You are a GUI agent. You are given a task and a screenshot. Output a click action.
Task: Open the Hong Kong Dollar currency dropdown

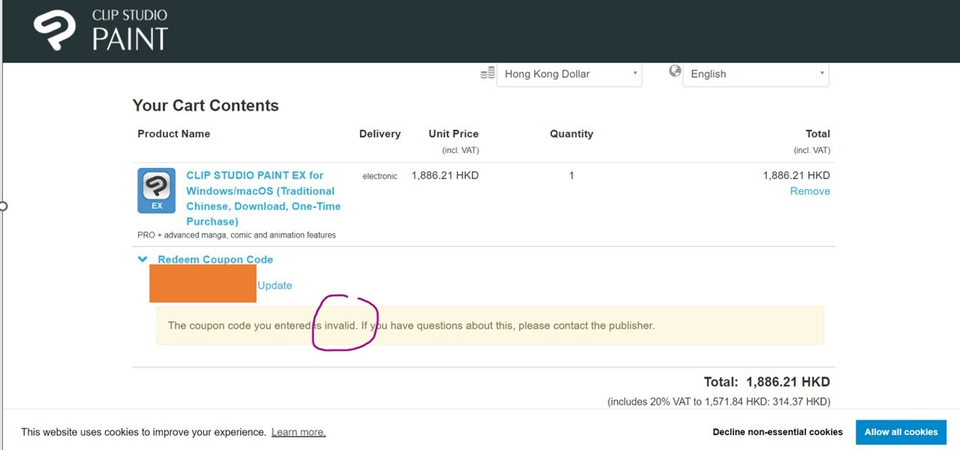tap(569, 74)
